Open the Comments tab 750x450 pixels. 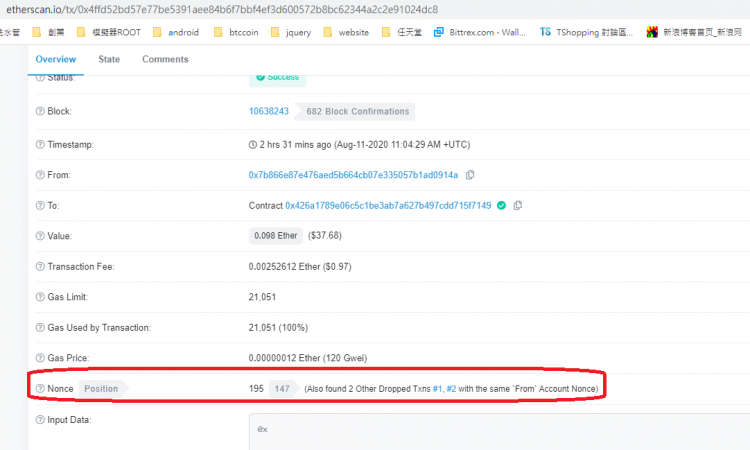click(165, 59)
